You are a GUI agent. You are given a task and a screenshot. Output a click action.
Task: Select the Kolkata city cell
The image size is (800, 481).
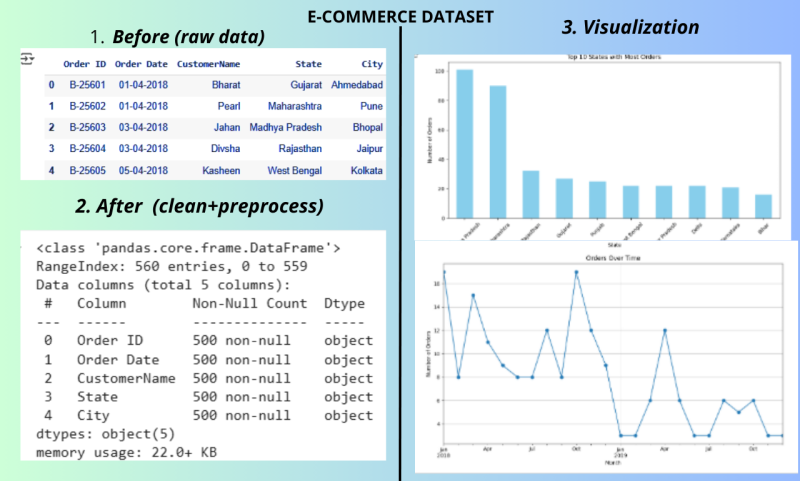coord(366,171)
